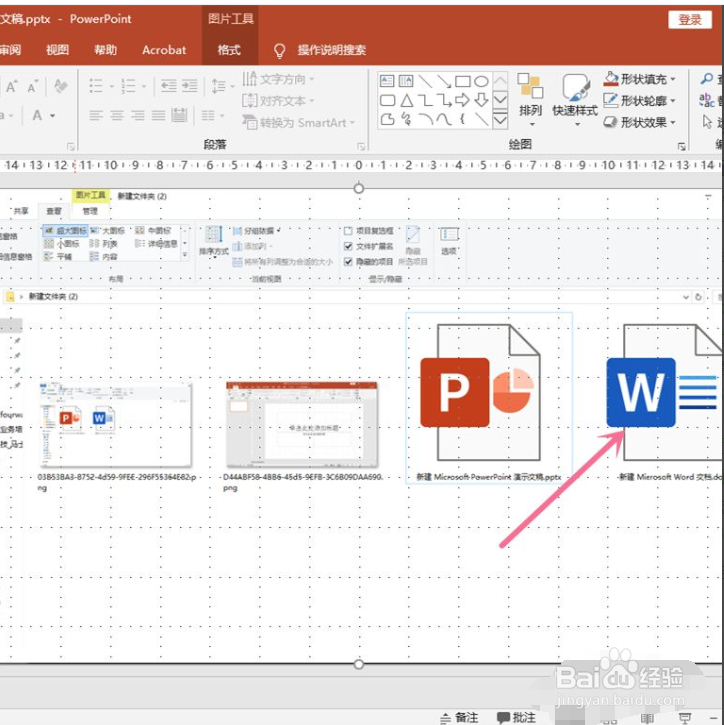Viewport: 724px width, 725px height.
Task: Choose the Oval shape
Action: pyautogui.click(x=481, y=82)
